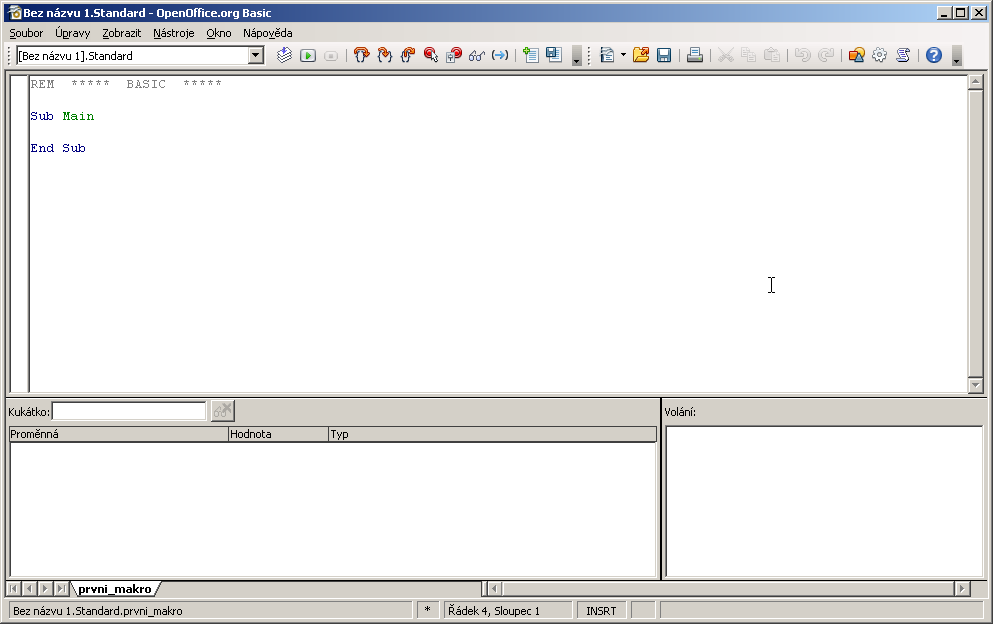Save Basic source as file
The image size is (993, 624).
pos(554,56)
